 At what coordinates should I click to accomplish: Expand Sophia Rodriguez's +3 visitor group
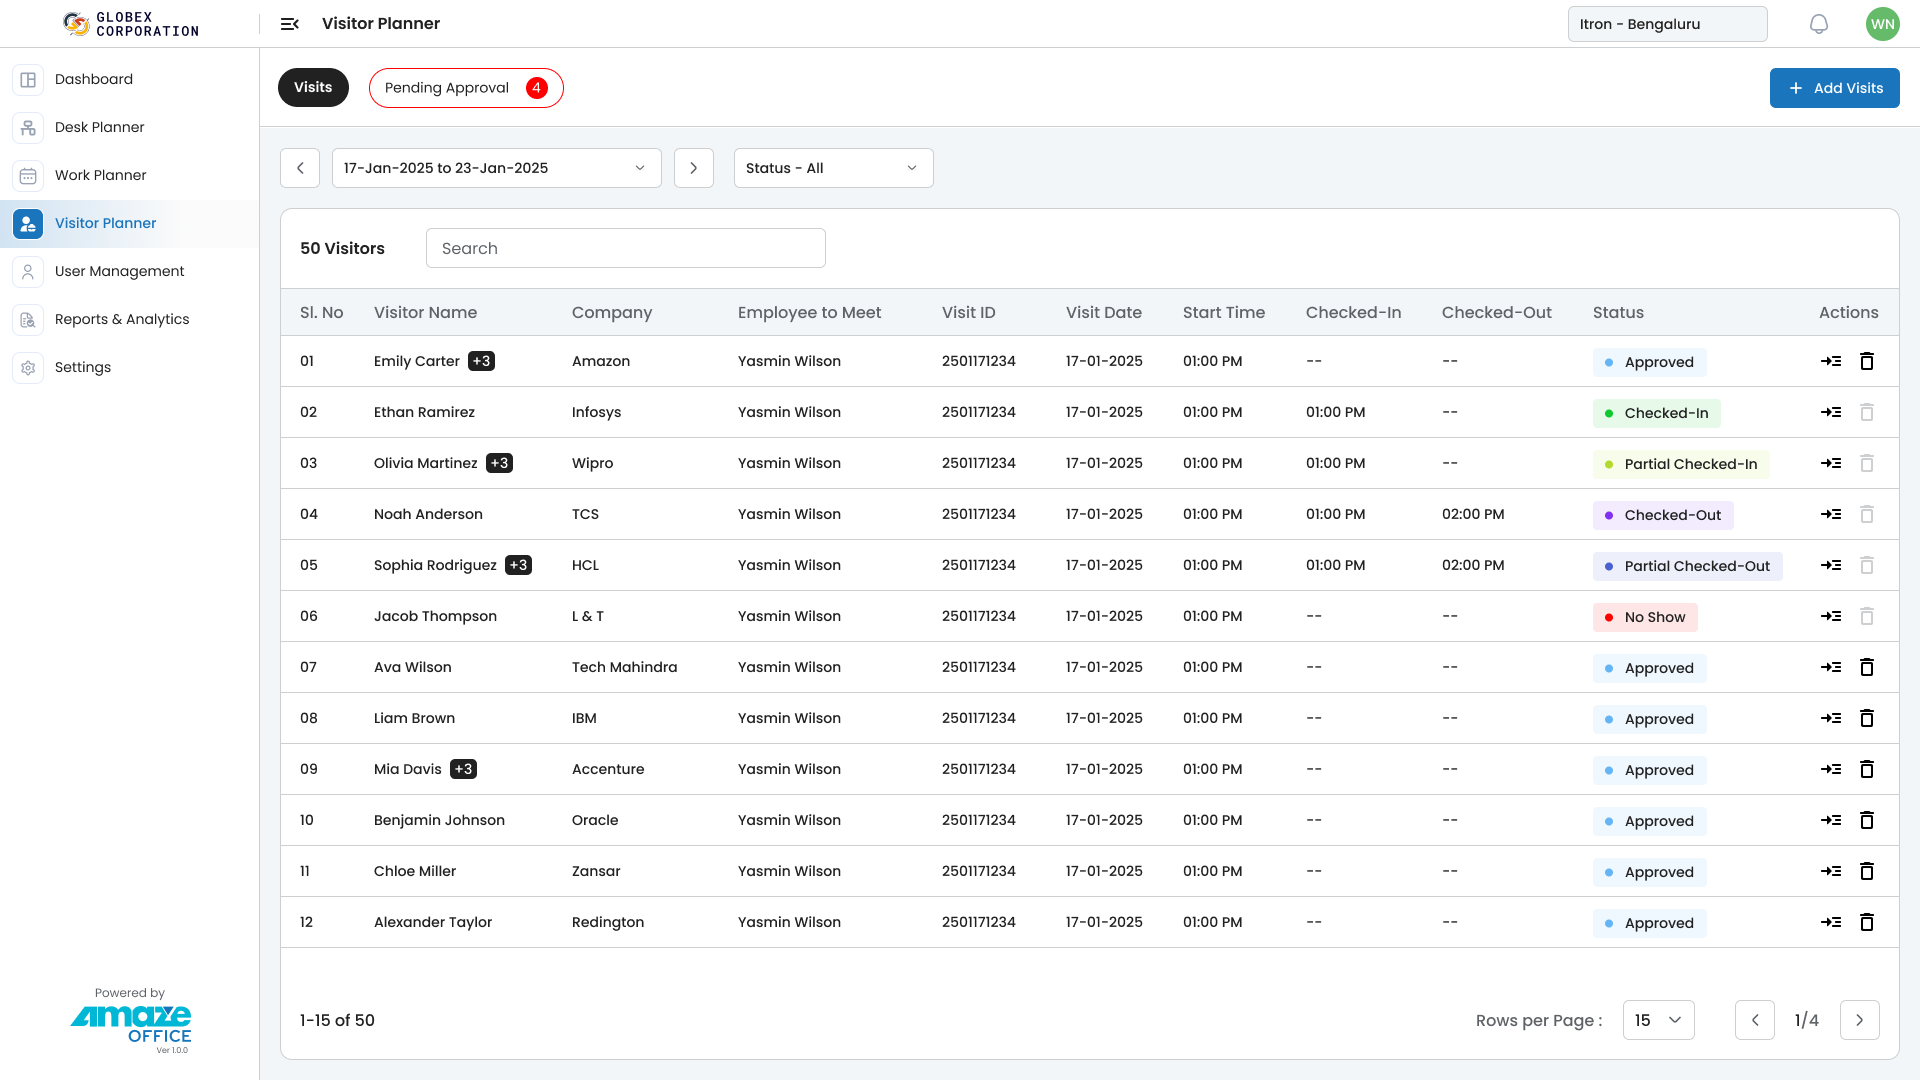pyautogui.click(x=517, y=565)
